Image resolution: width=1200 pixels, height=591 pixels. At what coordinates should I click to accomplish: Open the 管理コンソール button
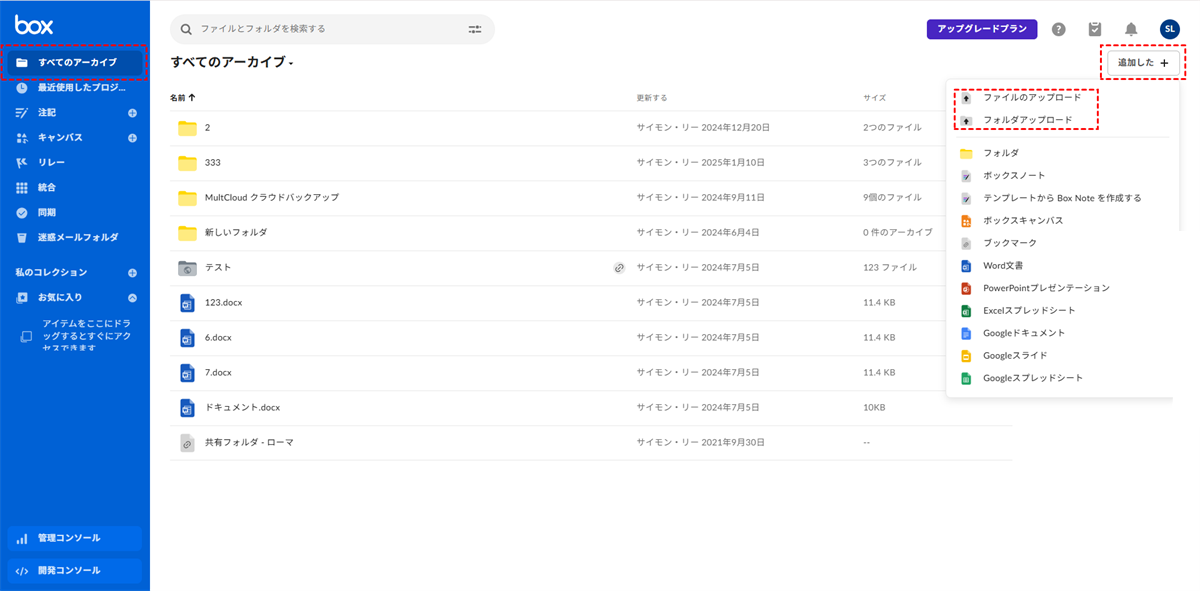75,538
